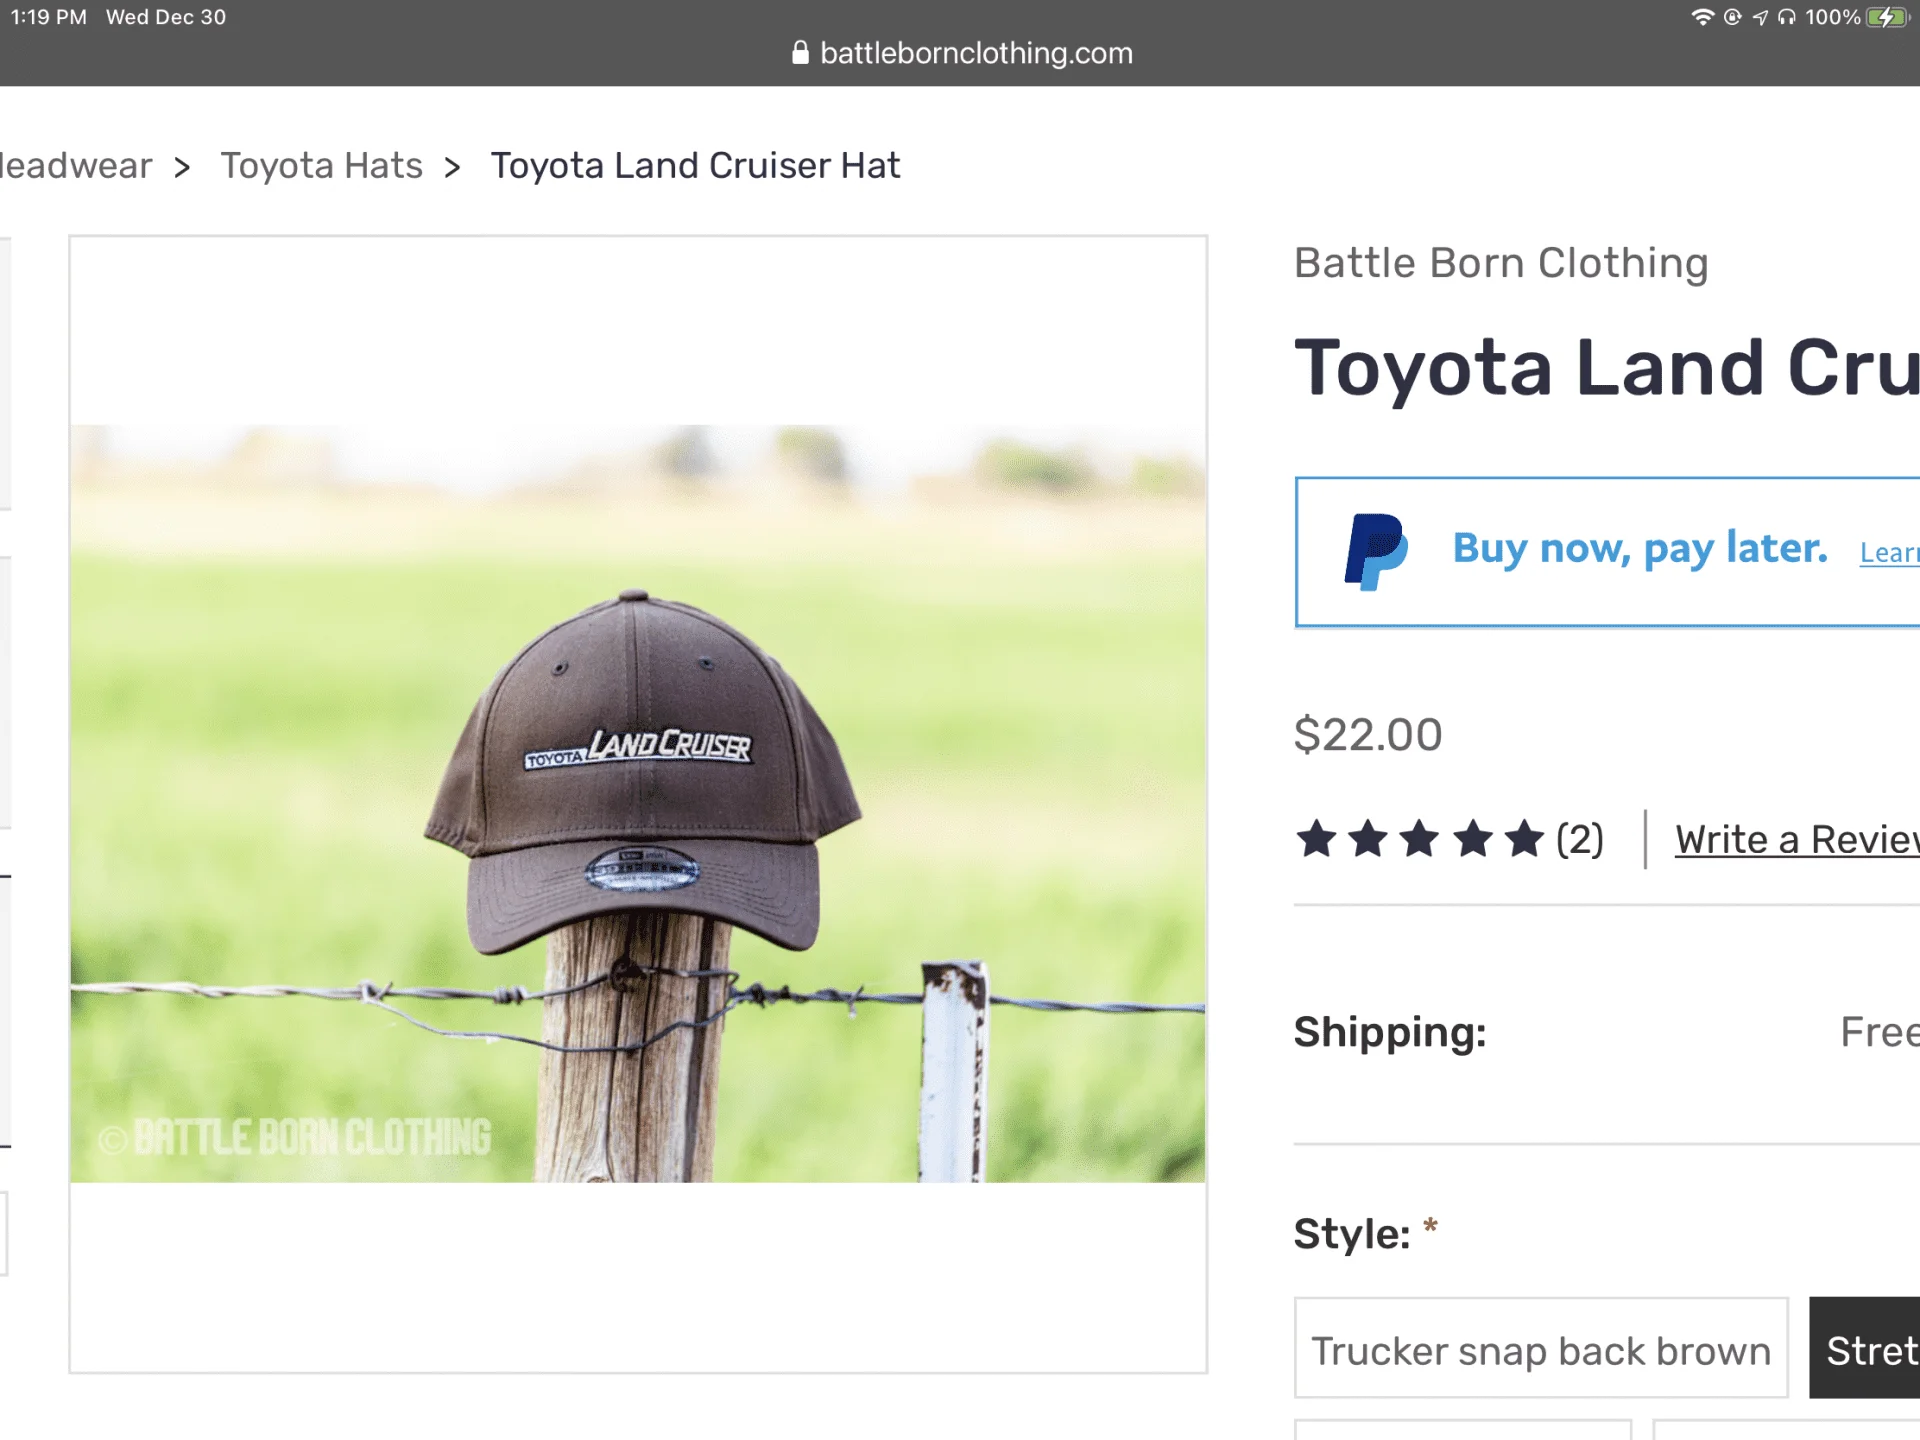Click the fifth review star

[1524, 839]
